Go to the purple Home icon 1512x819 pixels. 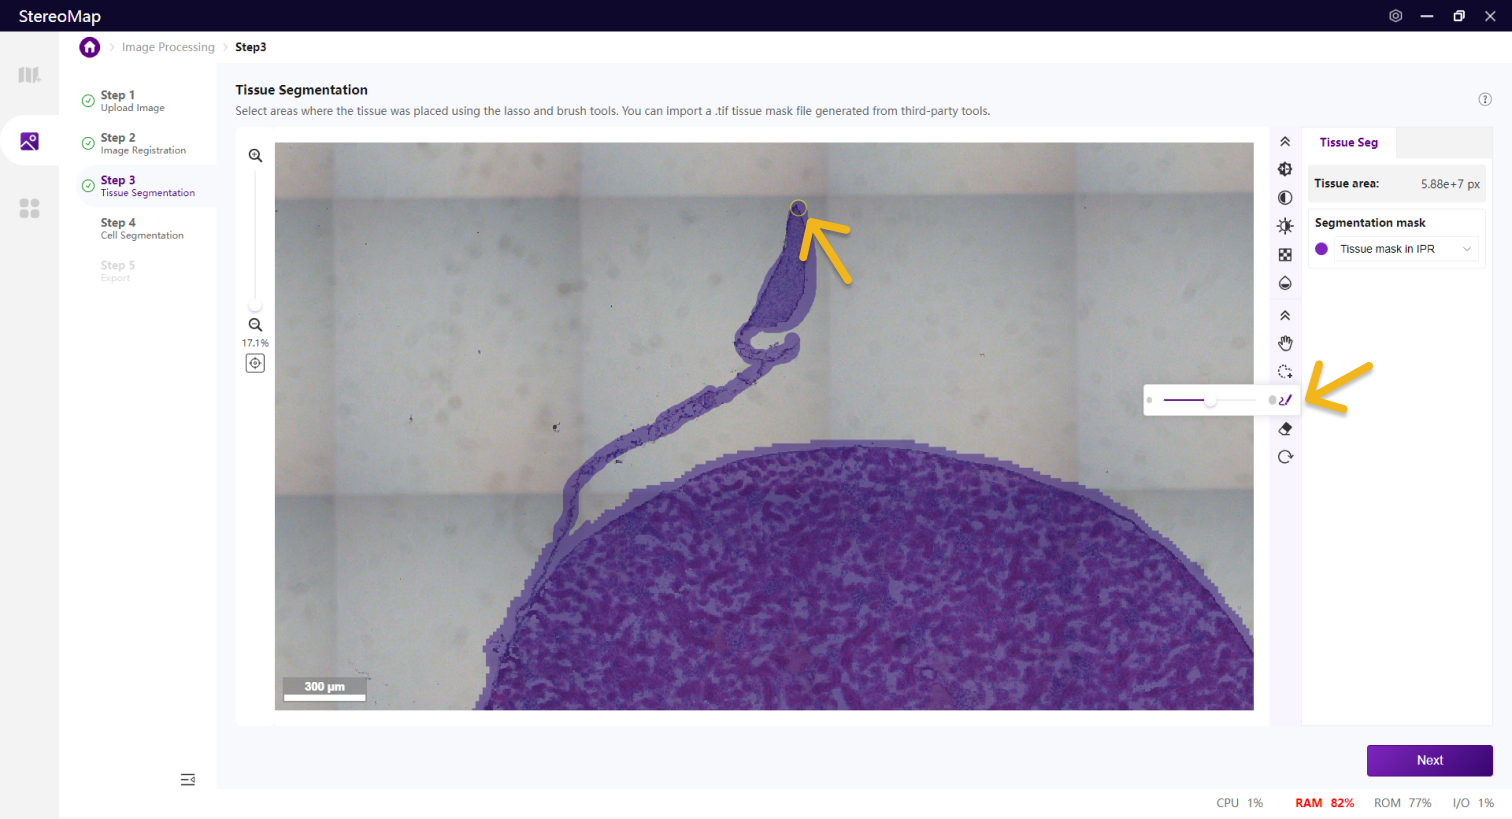90,47
